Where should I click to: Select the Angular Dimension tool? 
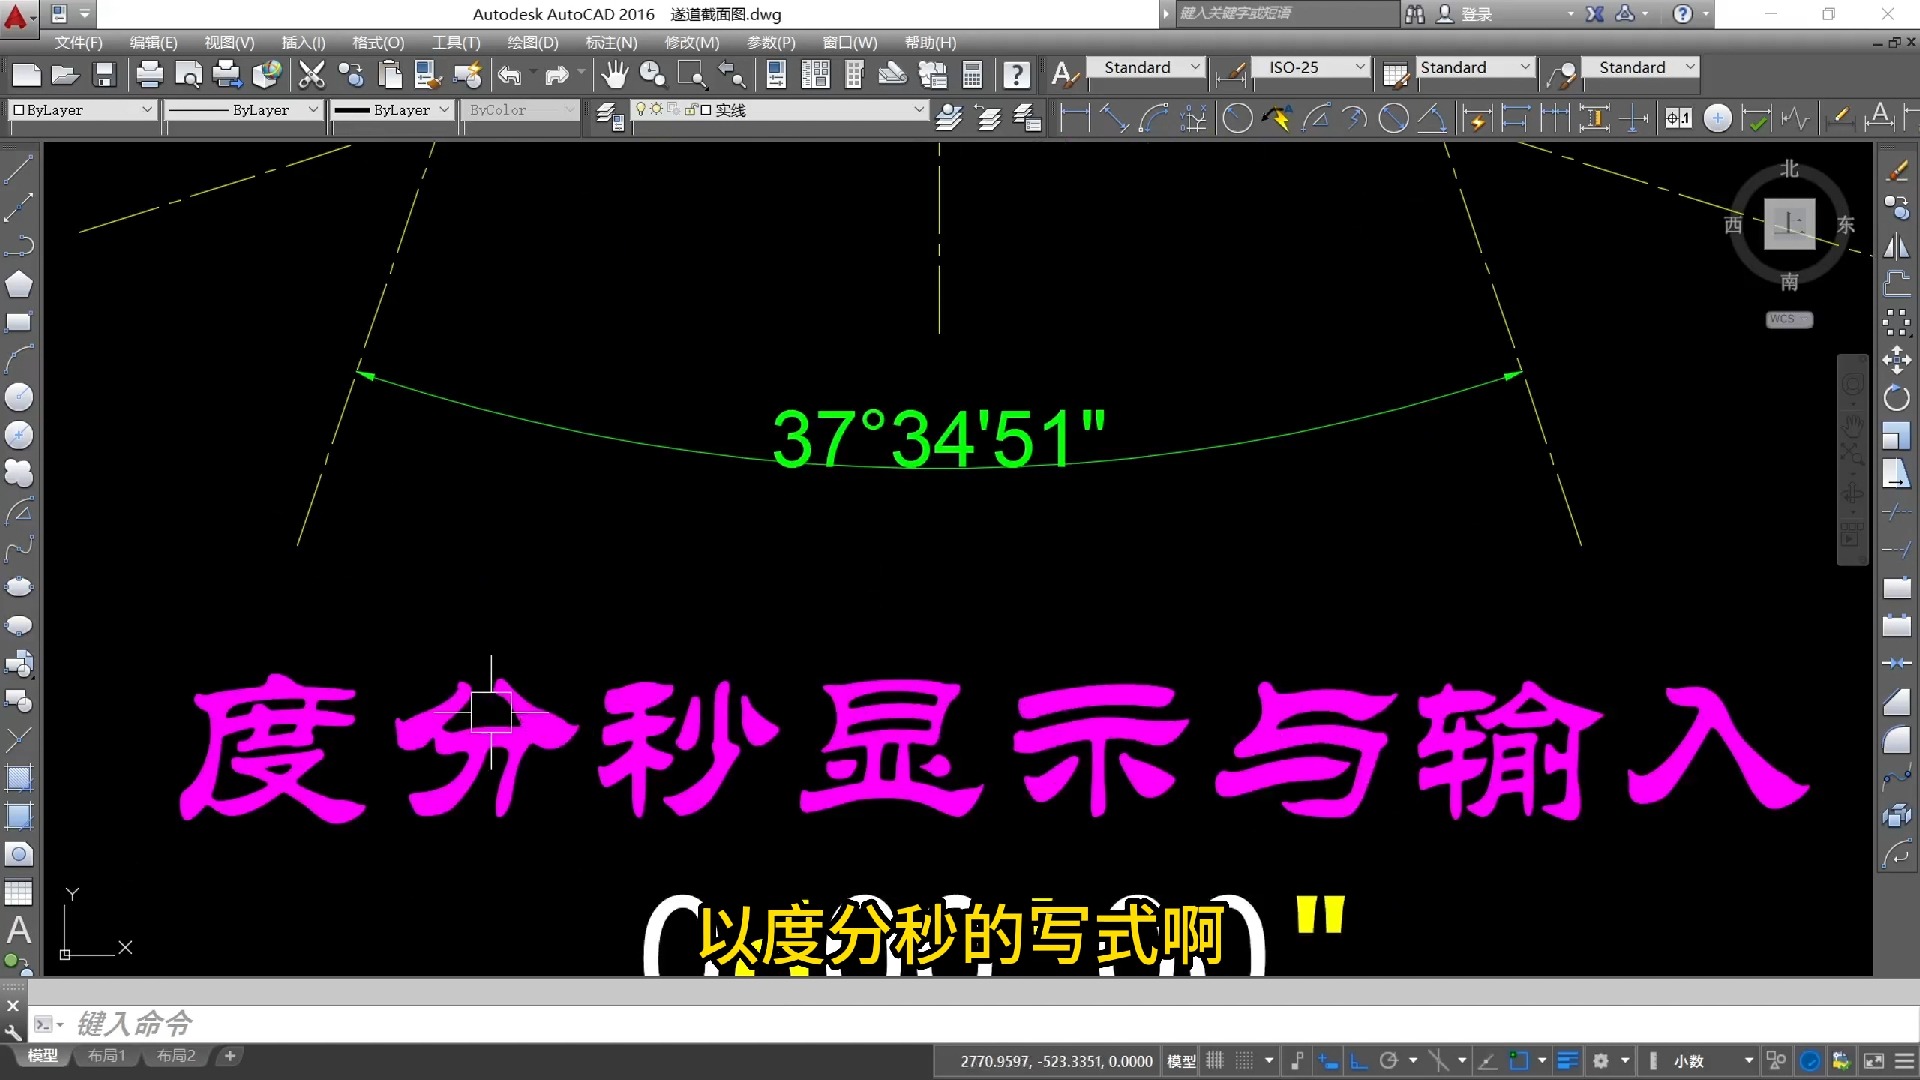(x=1432, y=118)
